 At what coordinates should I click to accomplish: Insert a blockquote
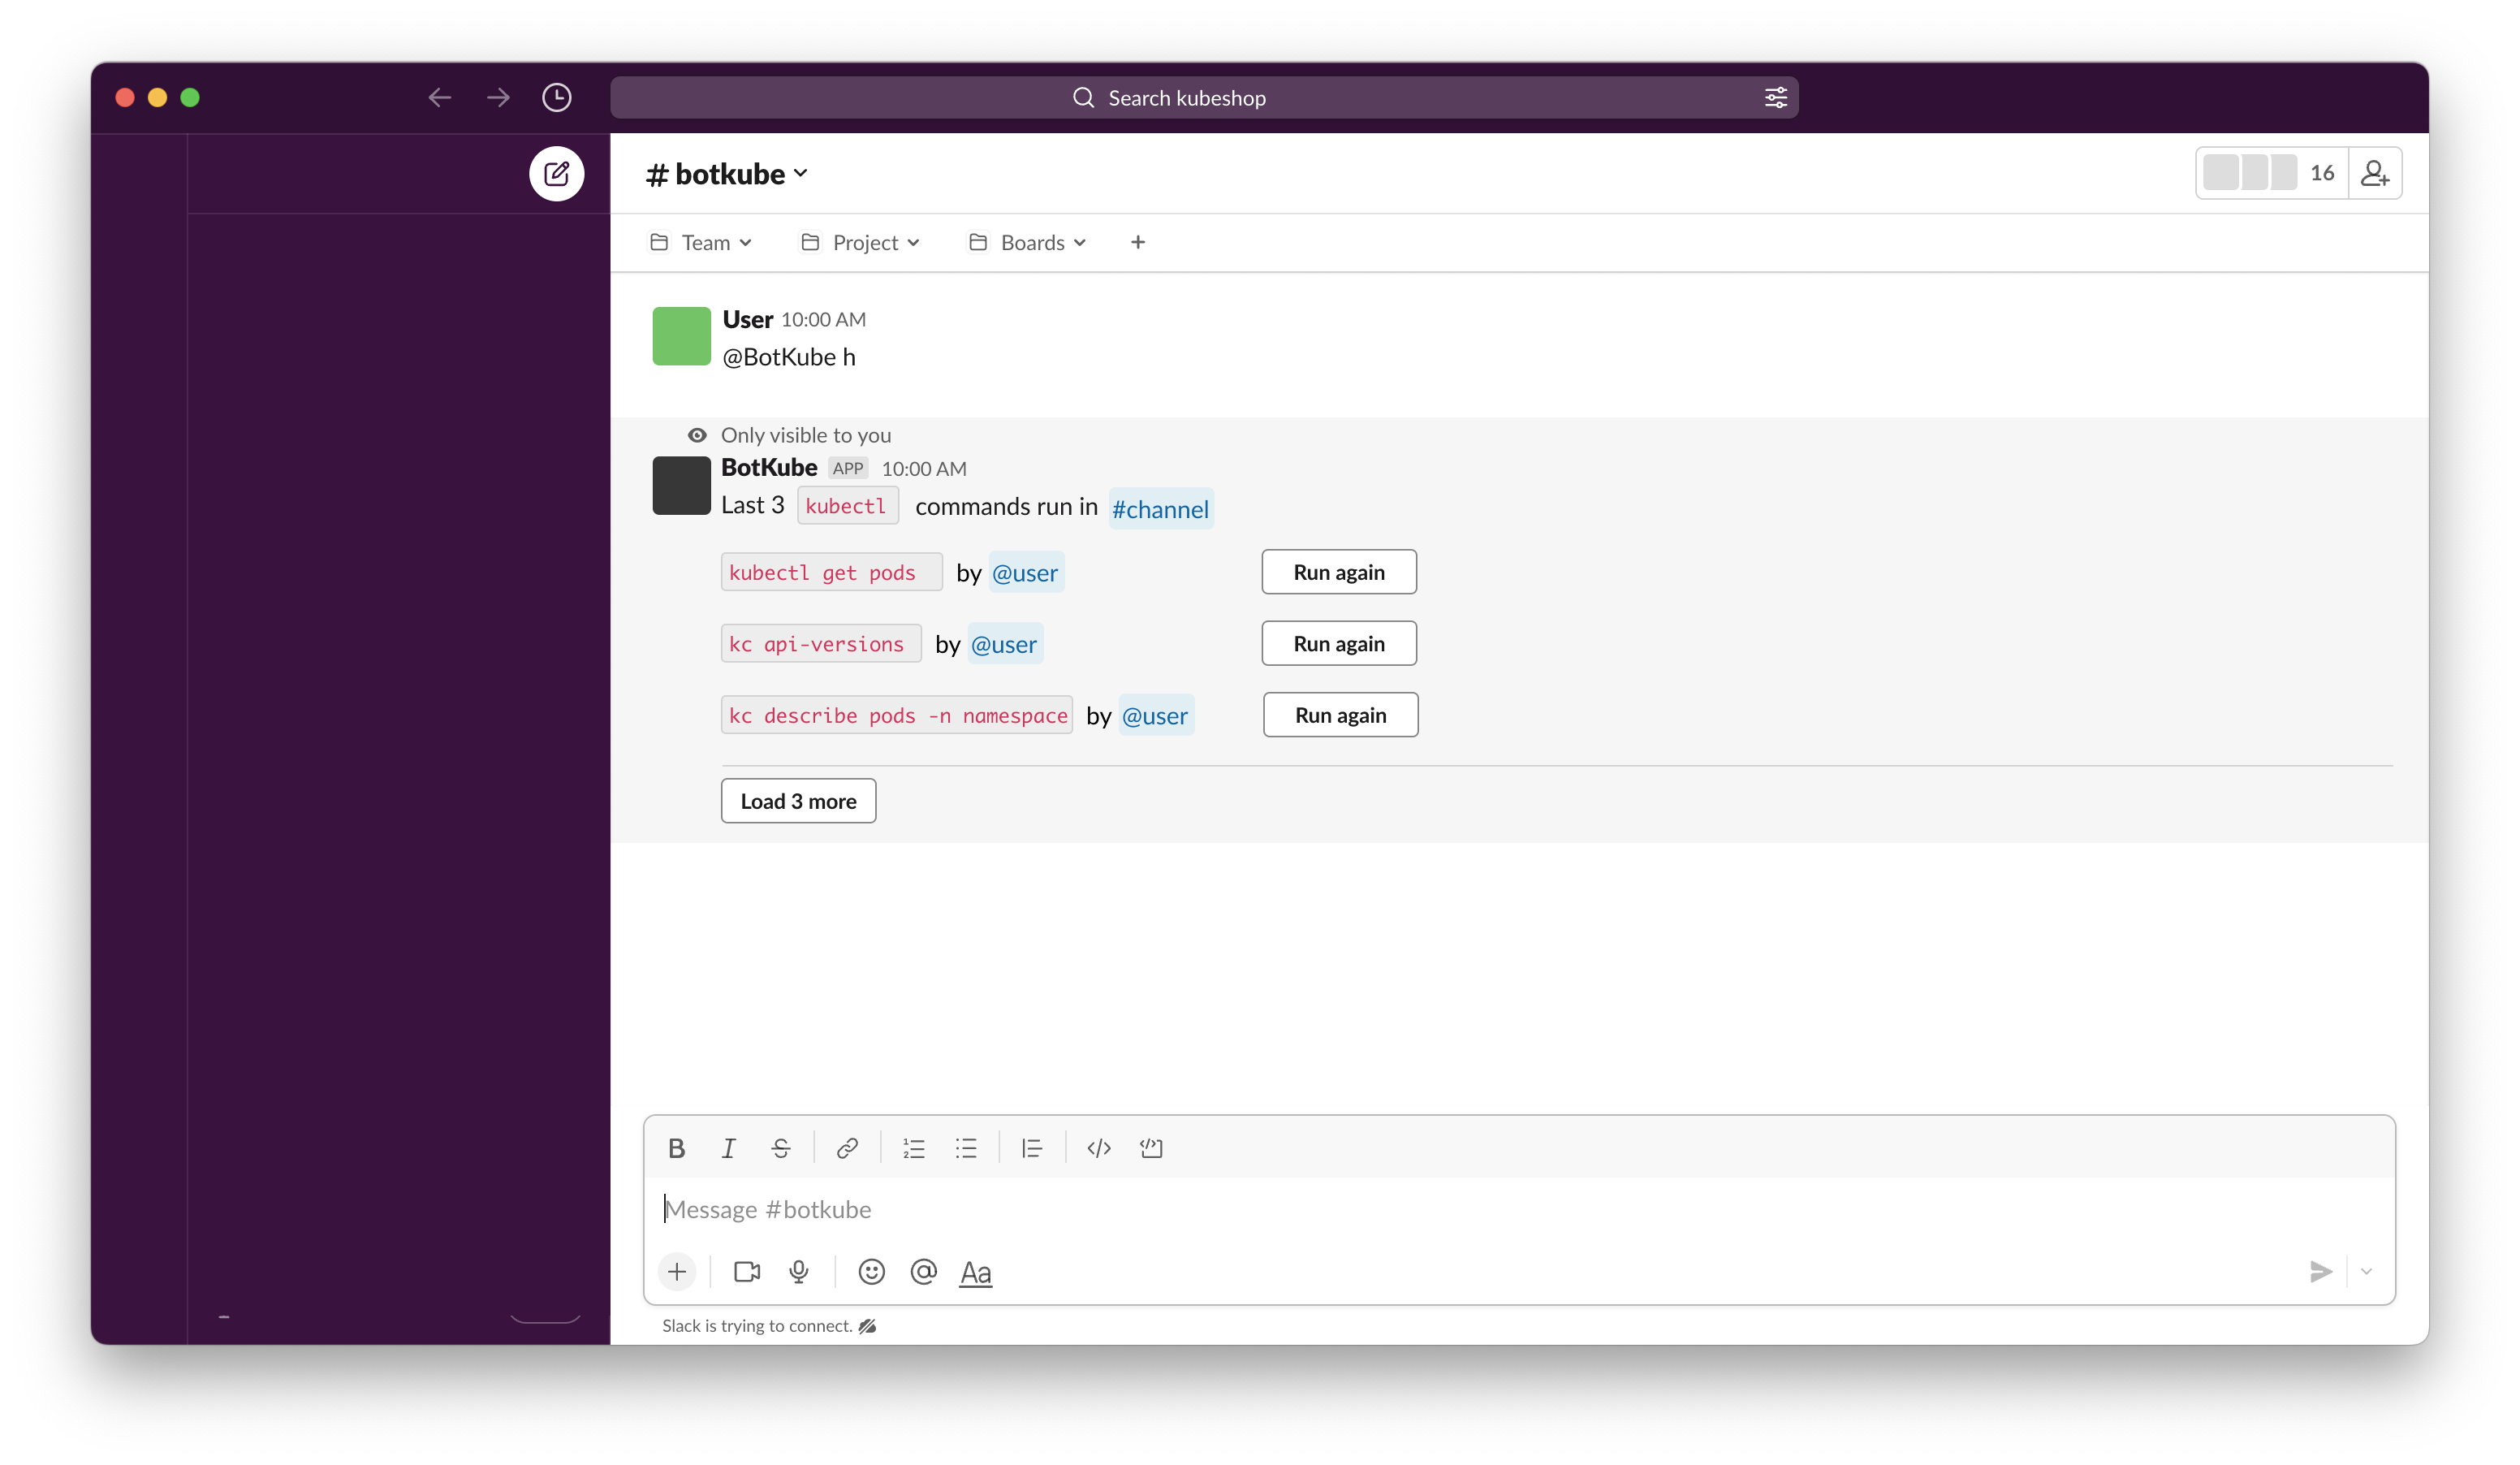(1032, 1148)
